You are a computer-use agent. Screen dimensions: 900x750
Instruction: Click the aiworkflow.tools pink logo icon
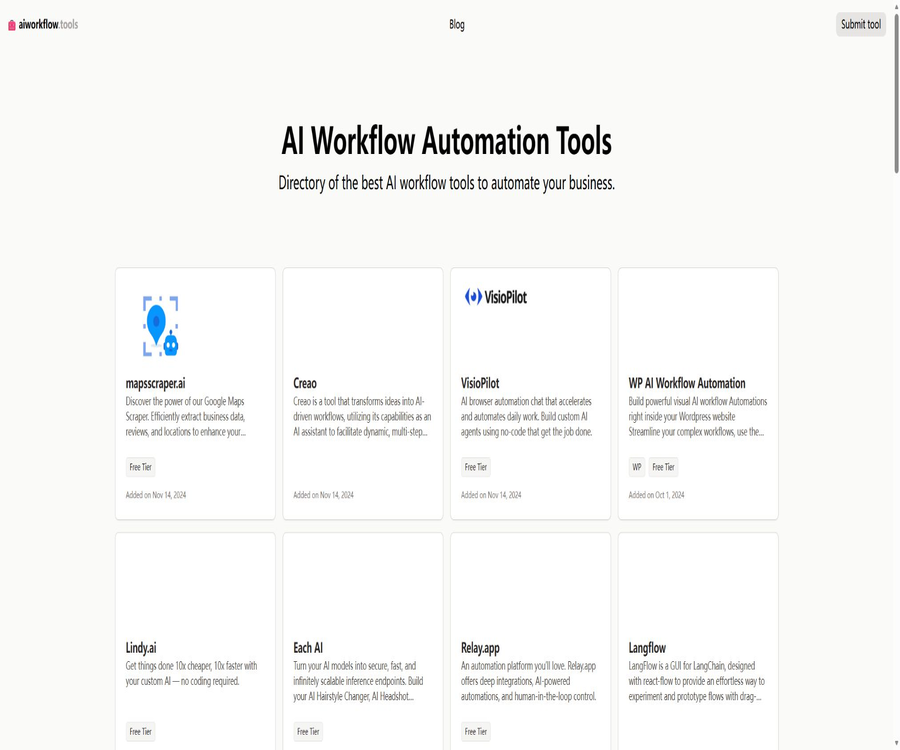click(11, 25)
